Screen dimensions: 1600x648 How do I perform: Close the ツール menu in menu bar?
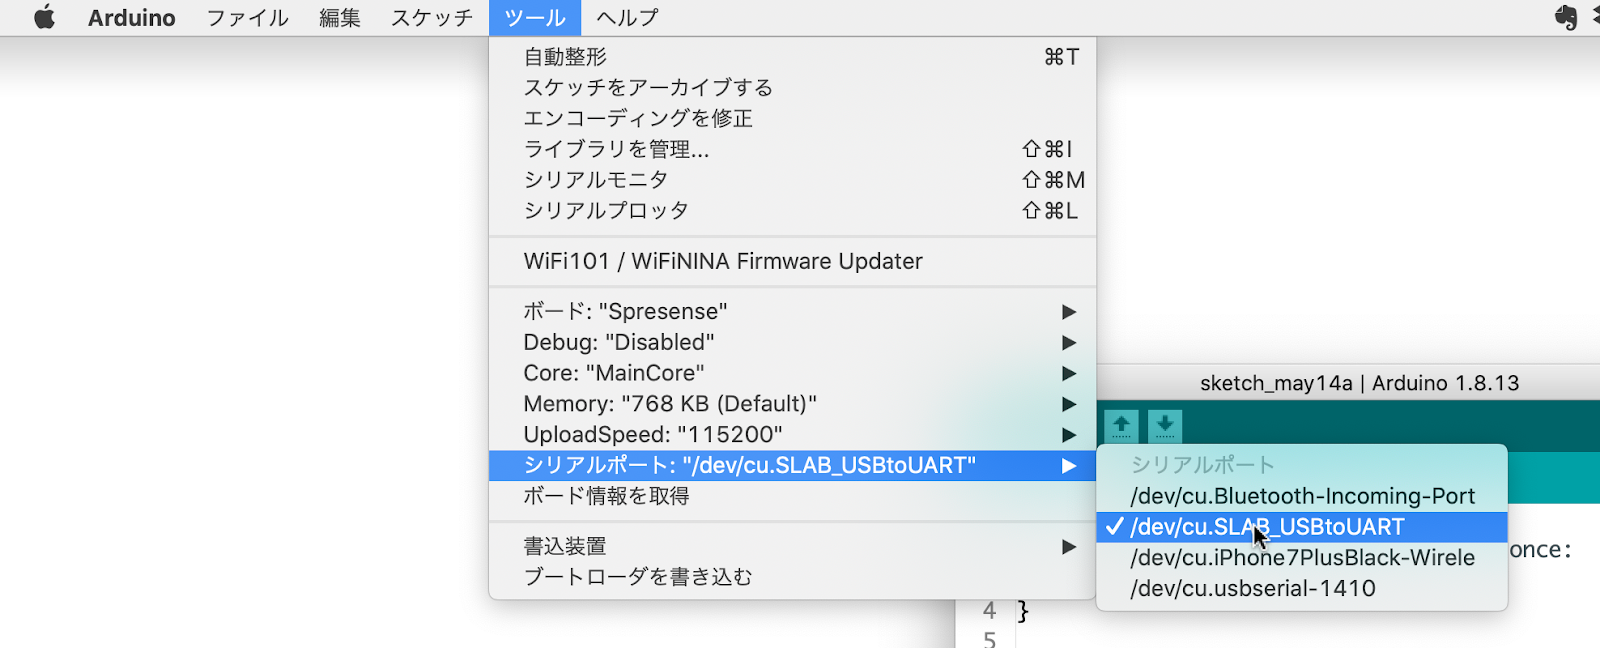(535, 18)
